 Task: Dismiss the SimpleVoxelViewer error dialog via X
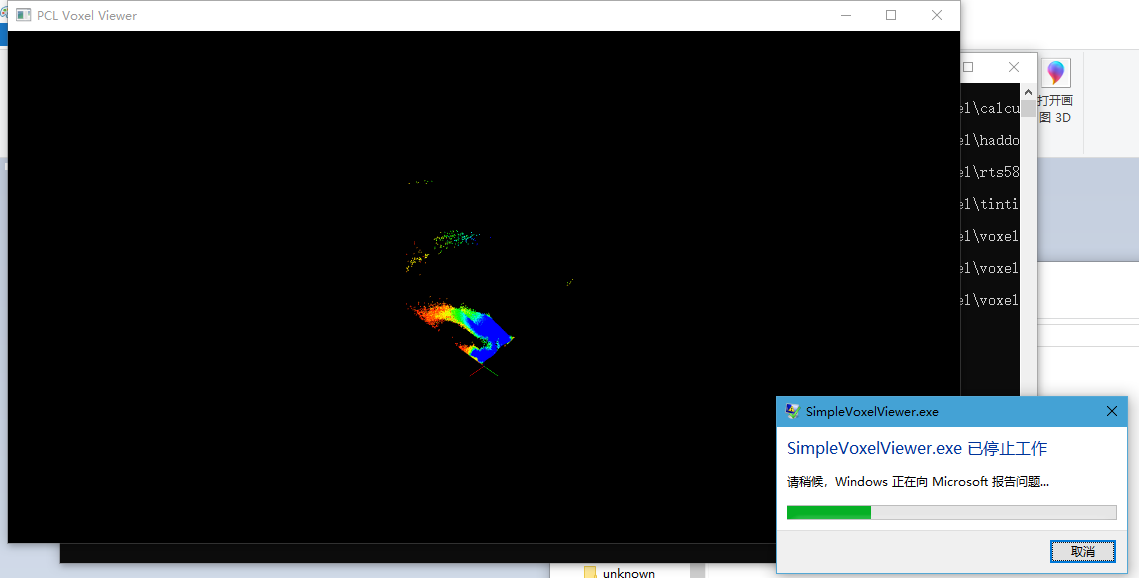point(1111,411)
